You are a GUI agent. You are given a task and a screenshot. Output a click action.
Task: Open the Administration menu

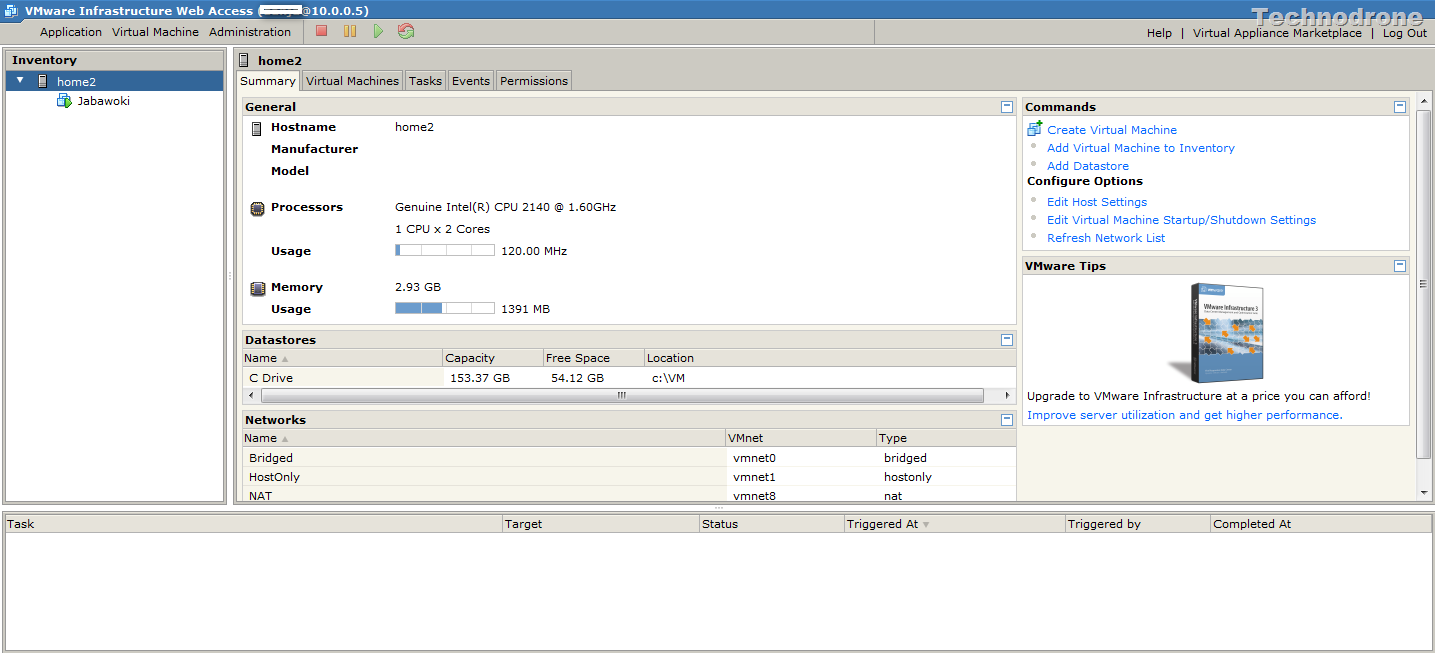(x=250, y=32)
